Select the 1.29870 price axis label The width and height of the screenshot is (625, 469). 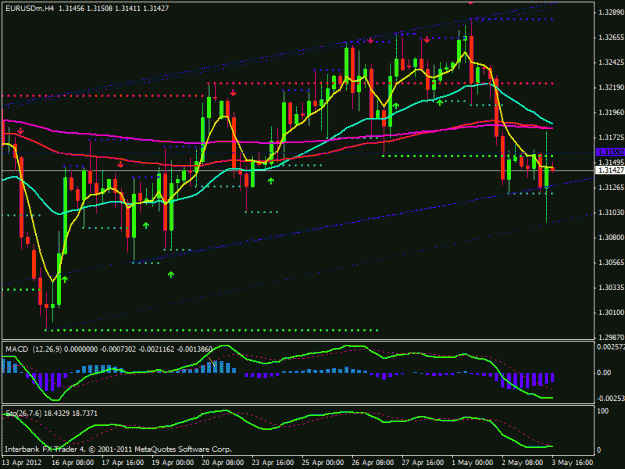611,337
